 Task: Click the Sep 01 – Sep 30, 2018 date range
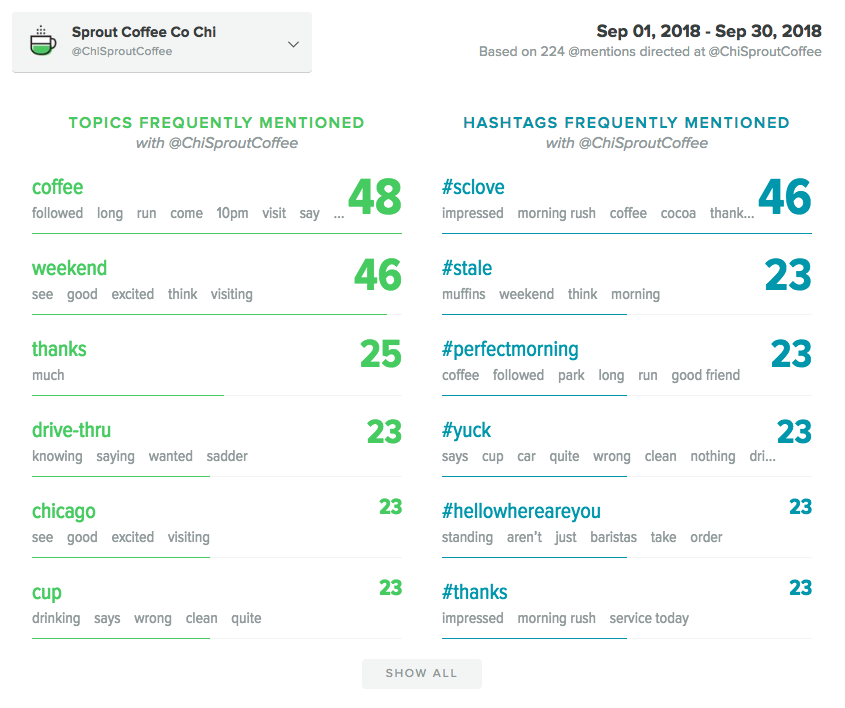[708, 32]
